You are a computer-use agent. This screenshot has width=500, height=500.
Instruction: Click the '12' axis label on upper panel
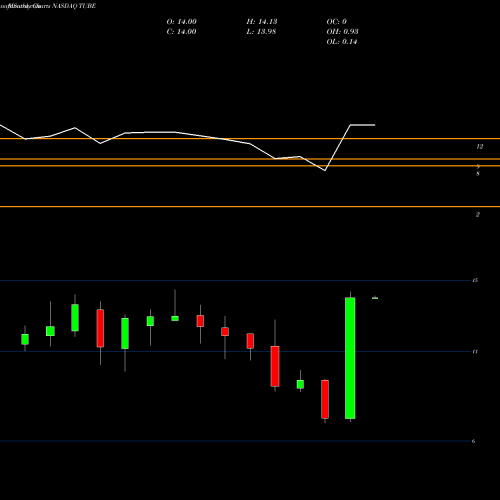480,147
